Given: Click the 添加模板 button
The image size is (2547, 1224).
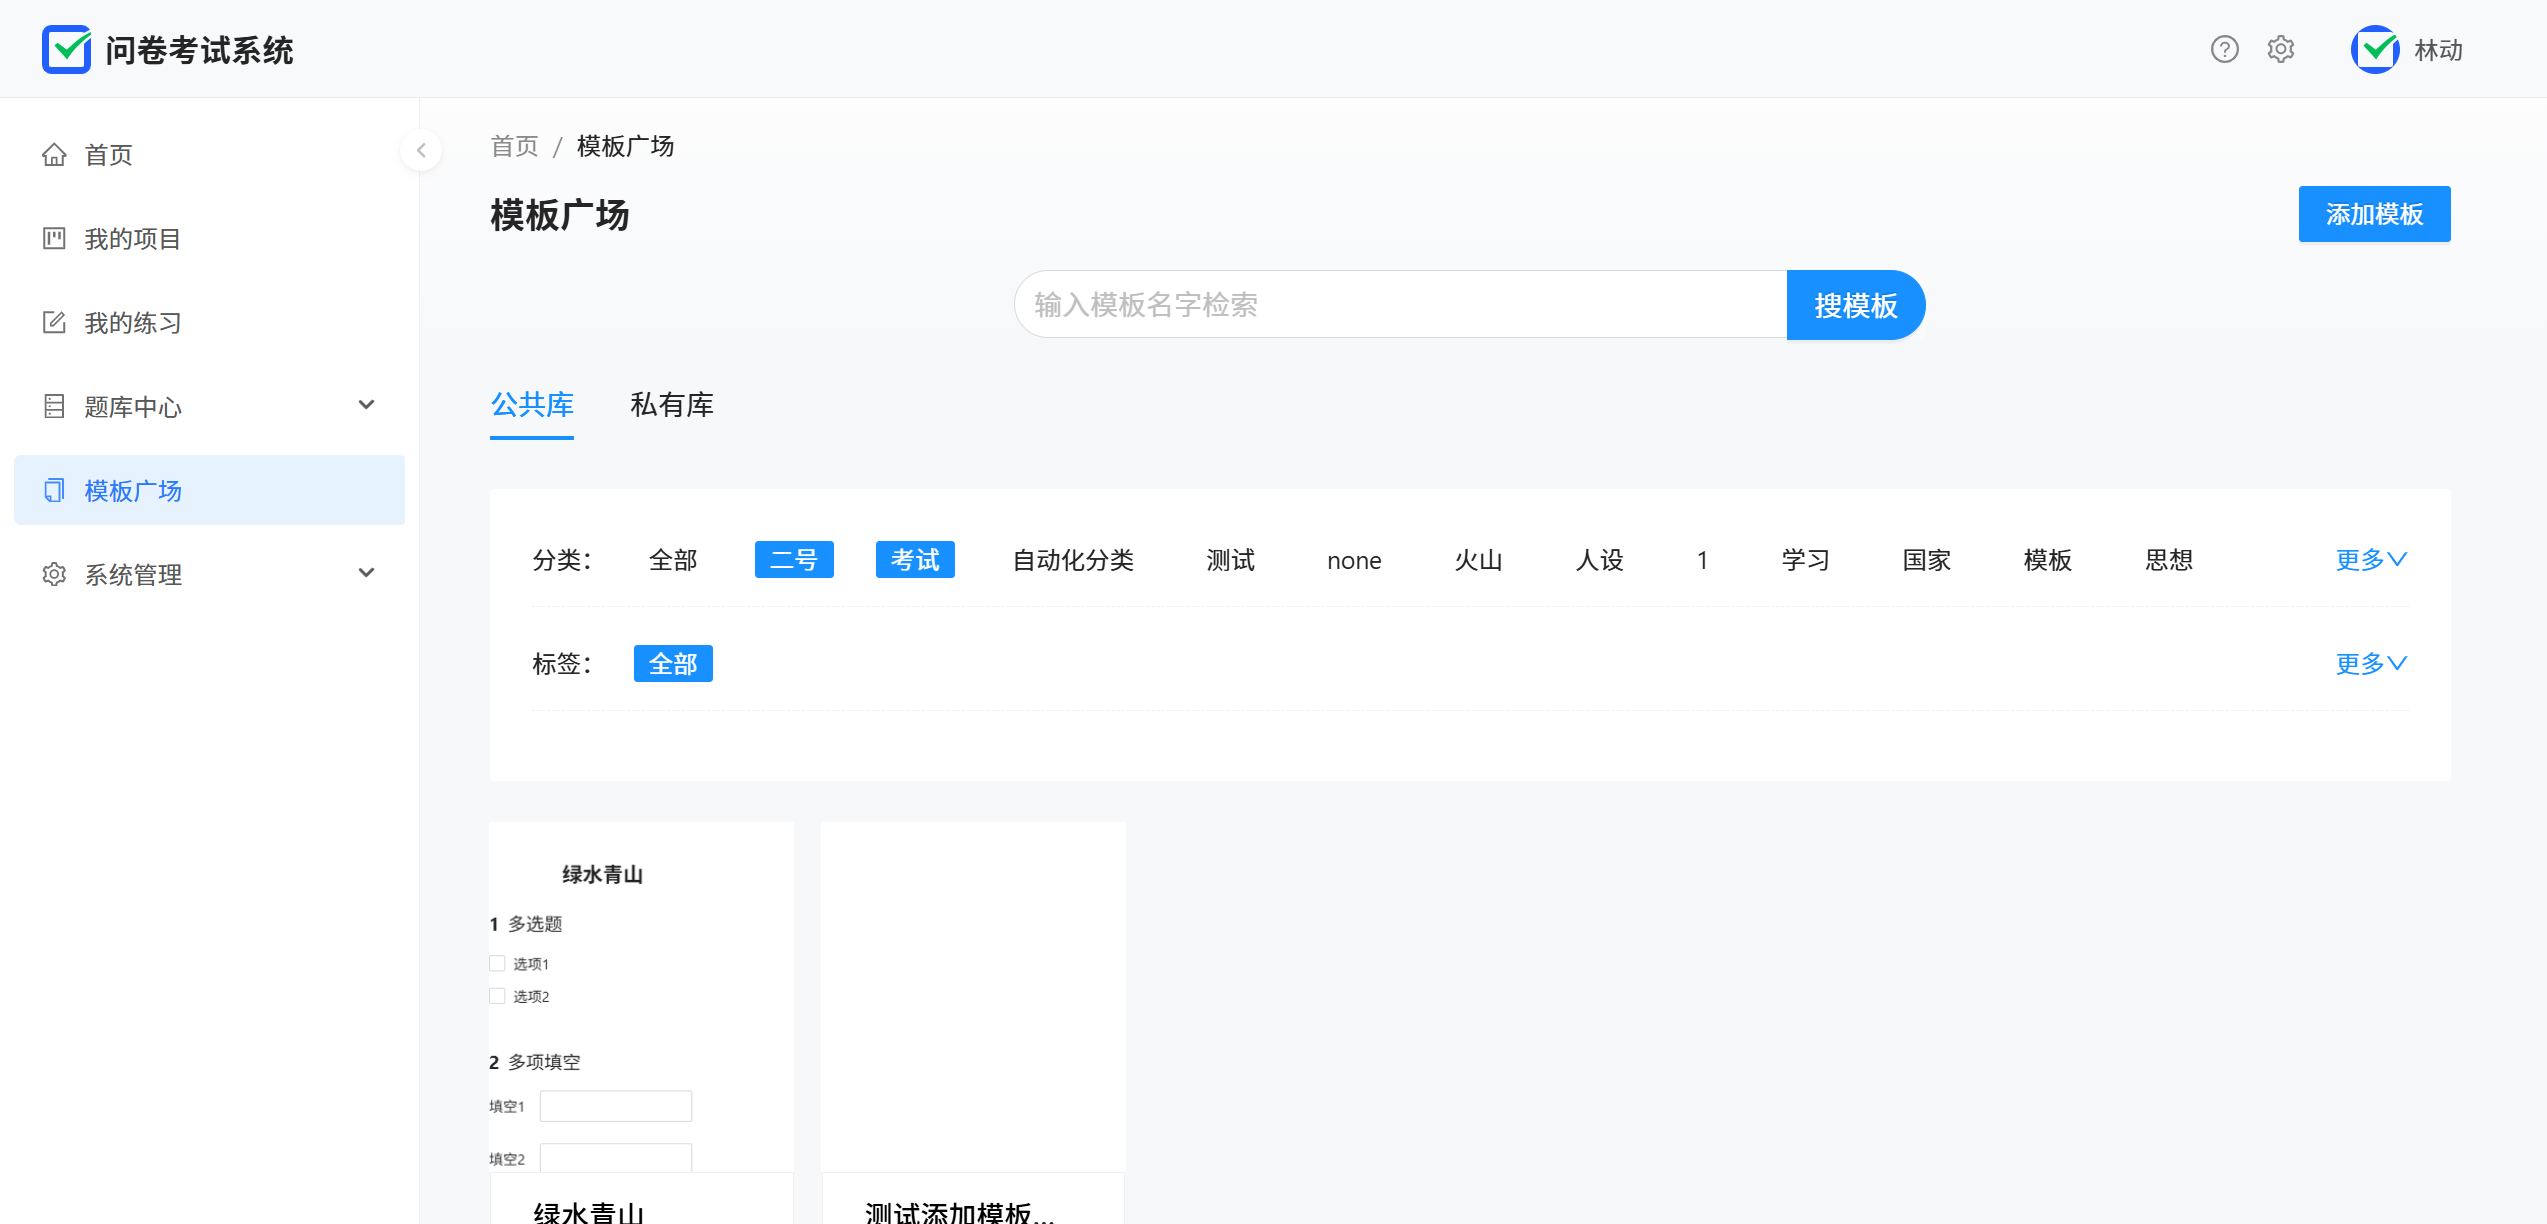Looking at the screenshot, I should (x=2373, y=214).
